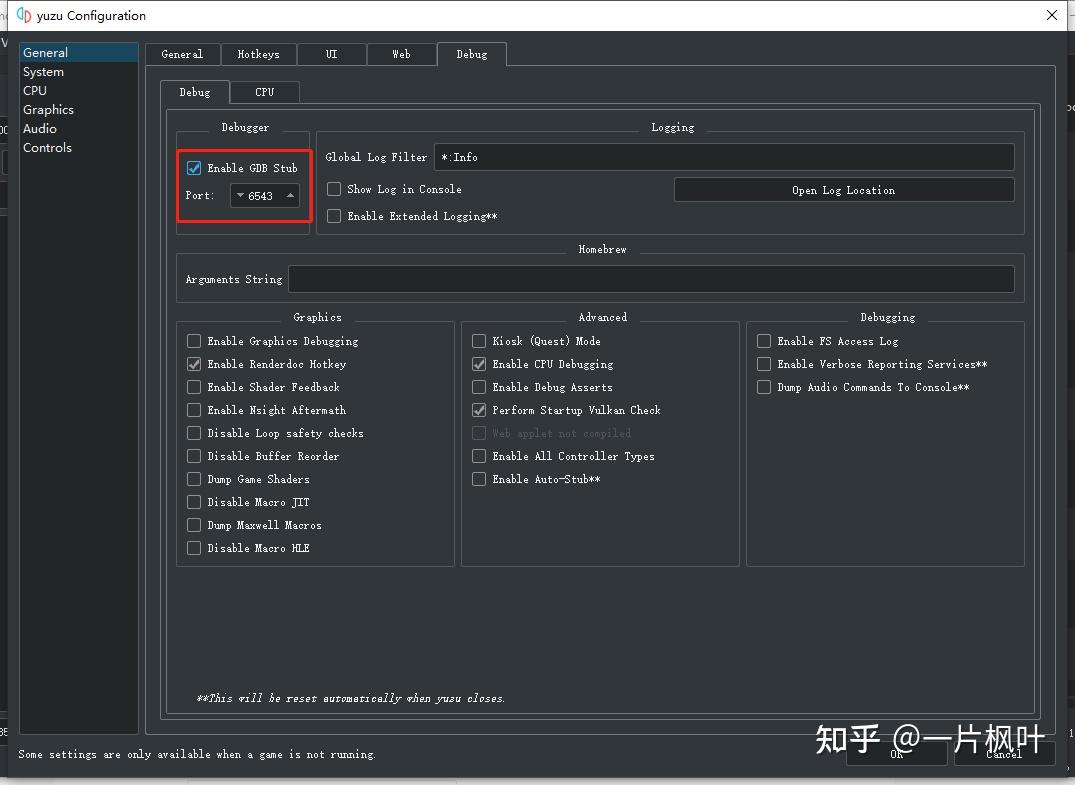The width and height of the screenshot is (1075, 785).
Task: Click the Global Log Filter field
Action: click(724, 157)
